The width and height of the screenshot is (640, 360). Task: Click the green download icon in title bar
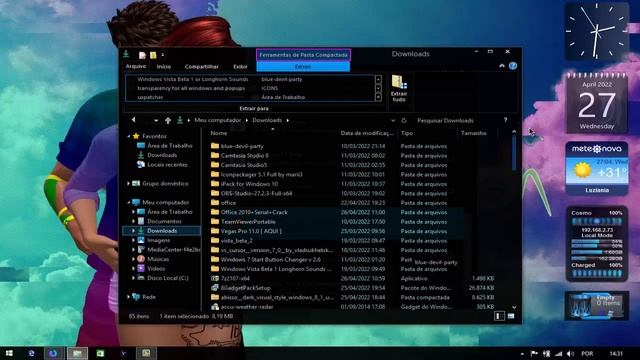click(x=126, y=54)
